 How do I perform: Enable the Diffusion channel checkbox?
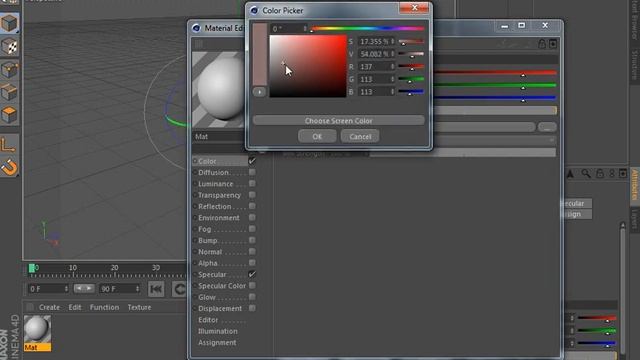(x=252, y=172)
